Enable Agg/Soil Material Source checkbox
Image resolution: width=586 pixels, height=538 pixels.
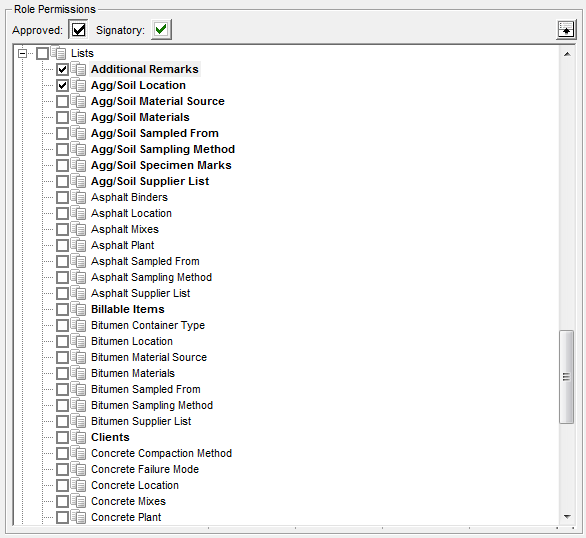62,102
